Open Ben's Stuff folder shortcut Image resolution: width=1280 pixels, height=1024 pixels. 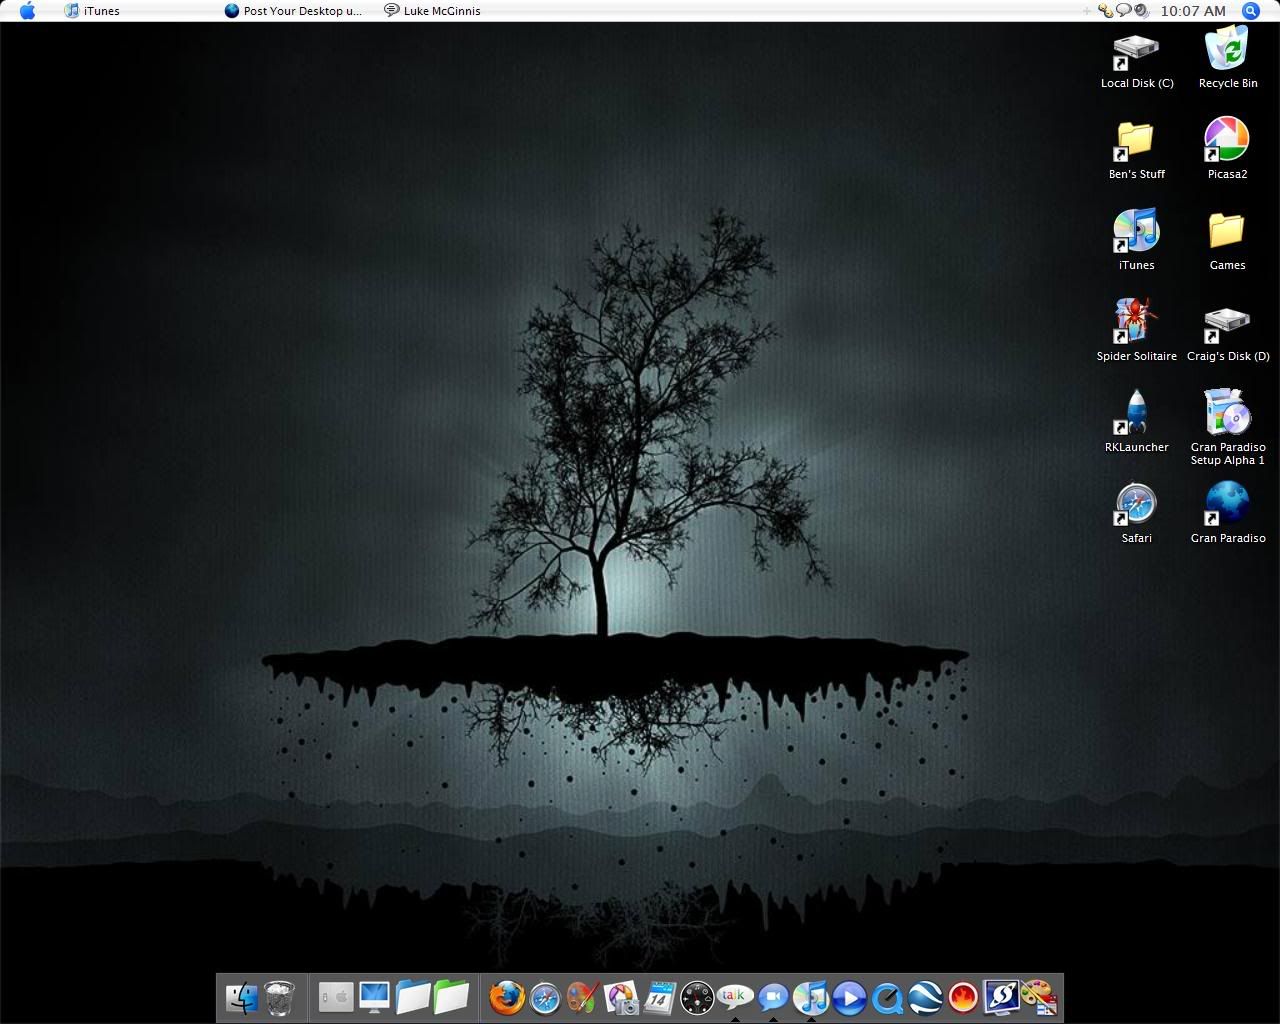[x=1137, y=151]
